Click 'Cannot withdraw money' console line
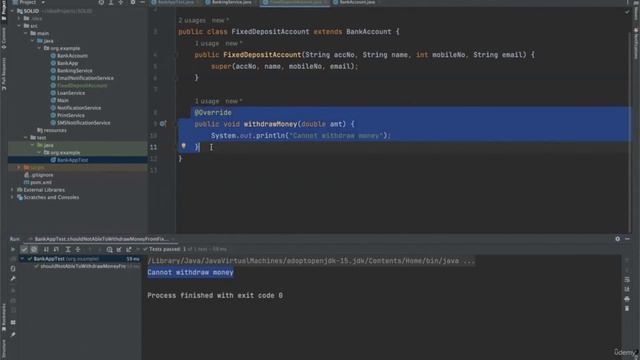This screenshot has height=360, width=640. click(190, 272)
